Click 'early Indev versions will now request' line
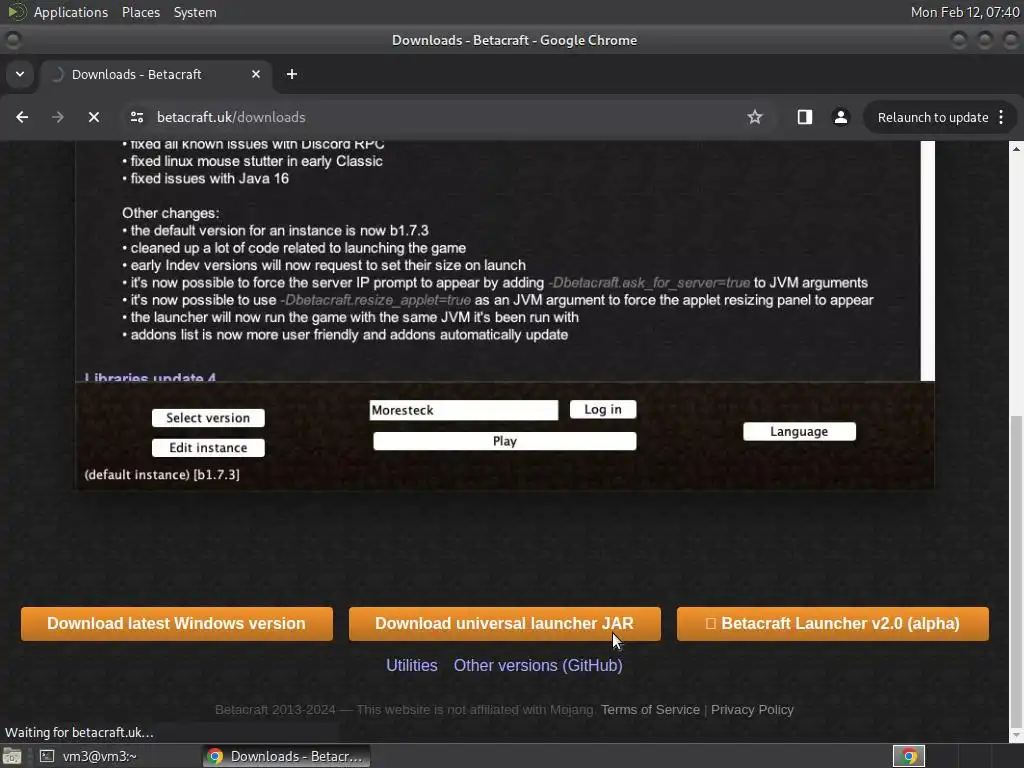This screenshot has height=768, width=1024. [x=328, y=266]
